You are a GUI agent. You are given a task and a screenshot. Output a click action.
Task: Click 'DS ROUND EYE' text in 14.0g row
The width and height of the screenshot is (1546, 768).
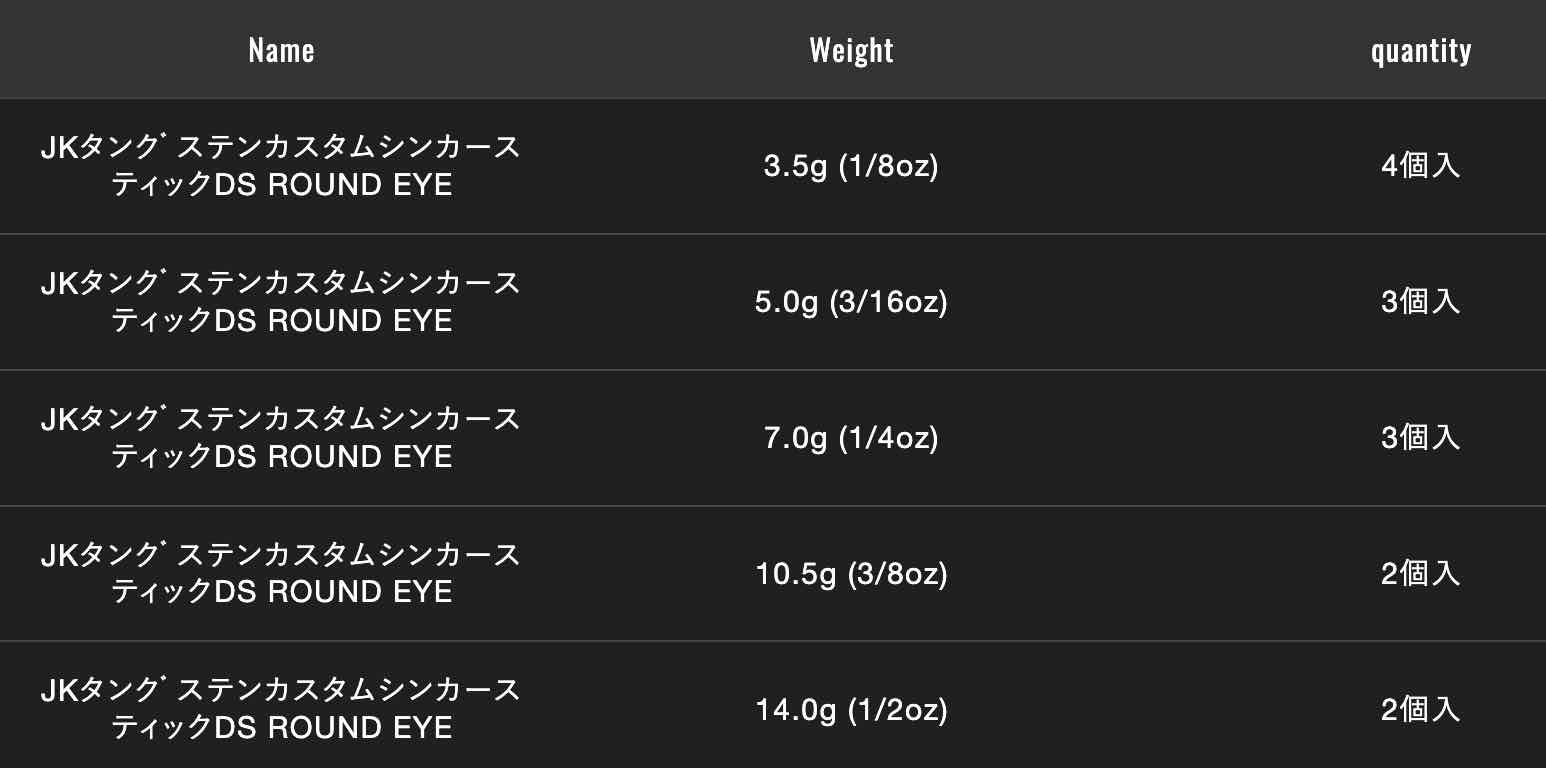pos(334,728)
